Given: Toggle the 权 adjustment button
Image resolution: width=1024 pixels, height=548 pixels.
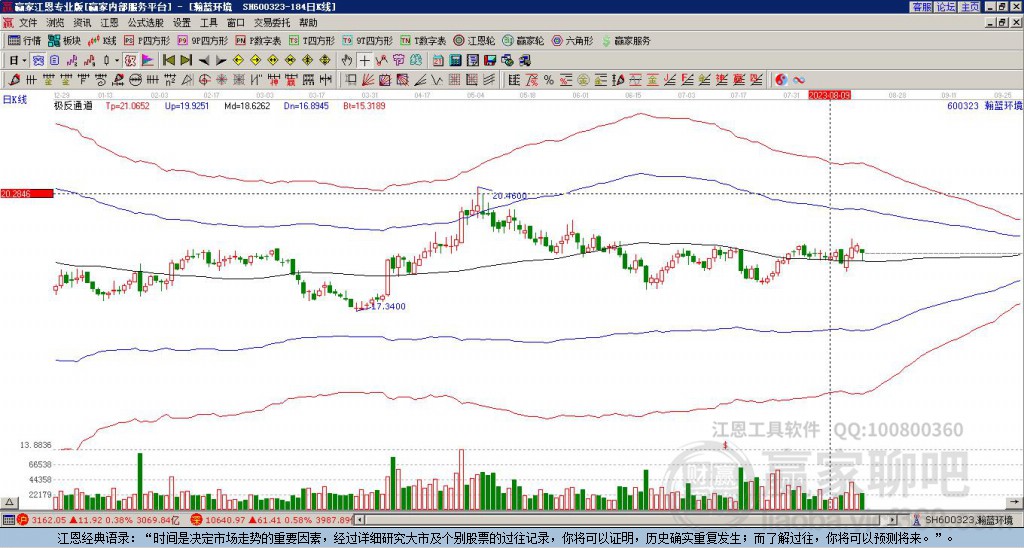Looking at the screenshot, I should [130, 61].
